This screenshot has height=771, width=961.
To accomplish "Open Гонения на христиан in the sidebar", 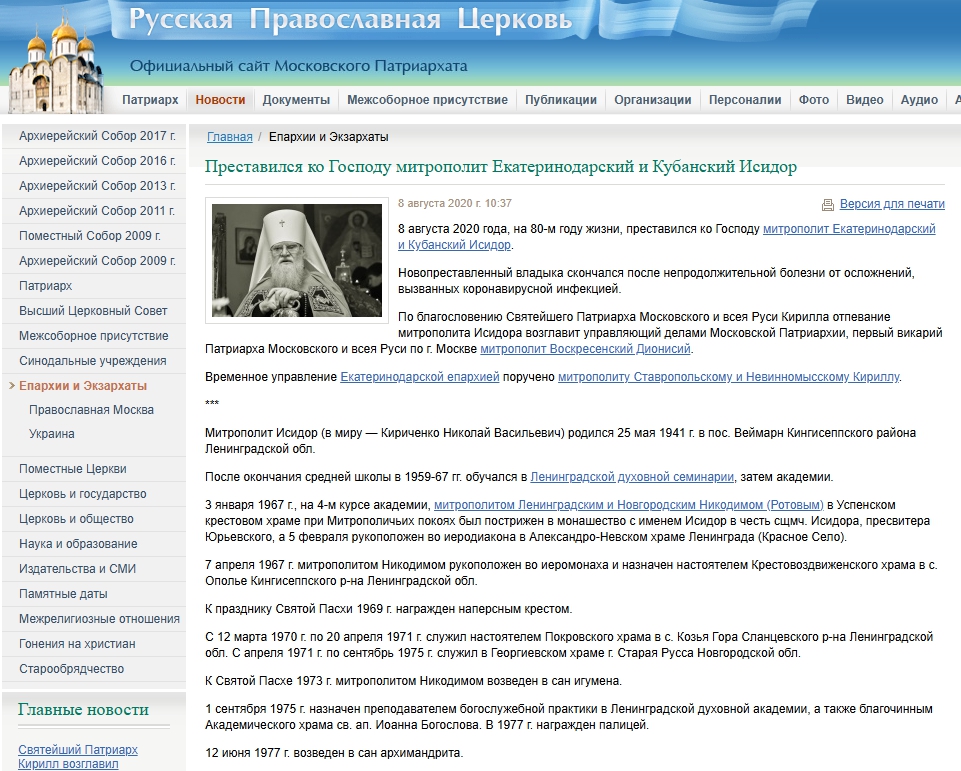I will point(77,644).
